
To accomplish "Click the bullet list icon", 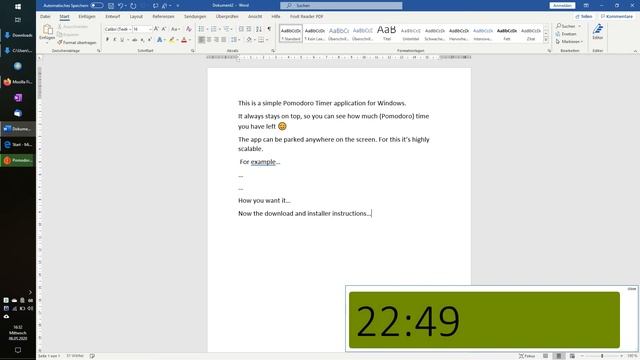I will (201, 29).
